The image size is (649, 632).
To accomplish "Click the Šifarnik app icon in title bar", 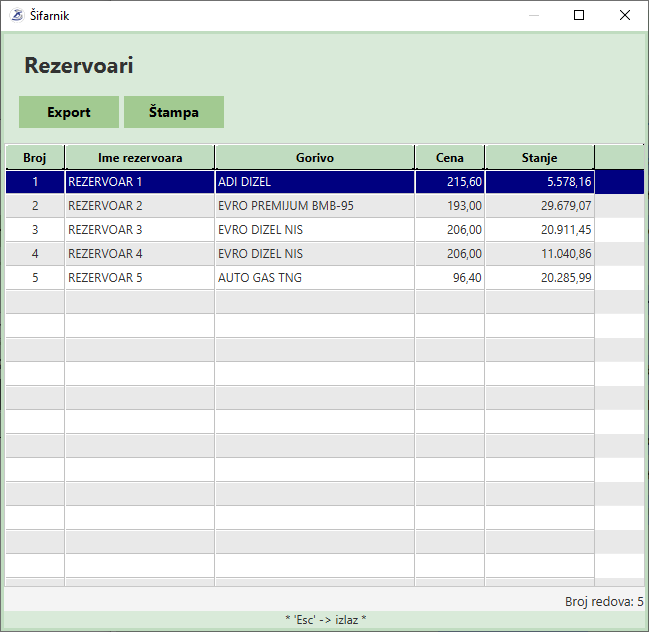I will (16, 15).
